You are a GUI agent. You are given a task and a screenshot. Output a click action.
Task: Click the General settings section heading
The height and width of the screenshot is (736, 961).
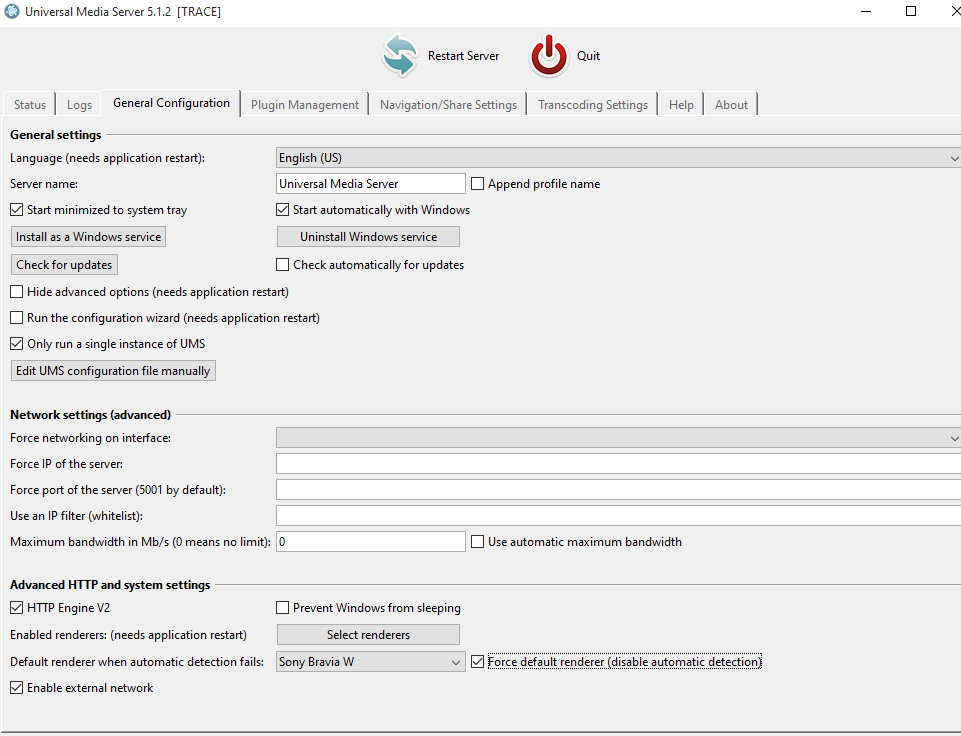point(56,135)
